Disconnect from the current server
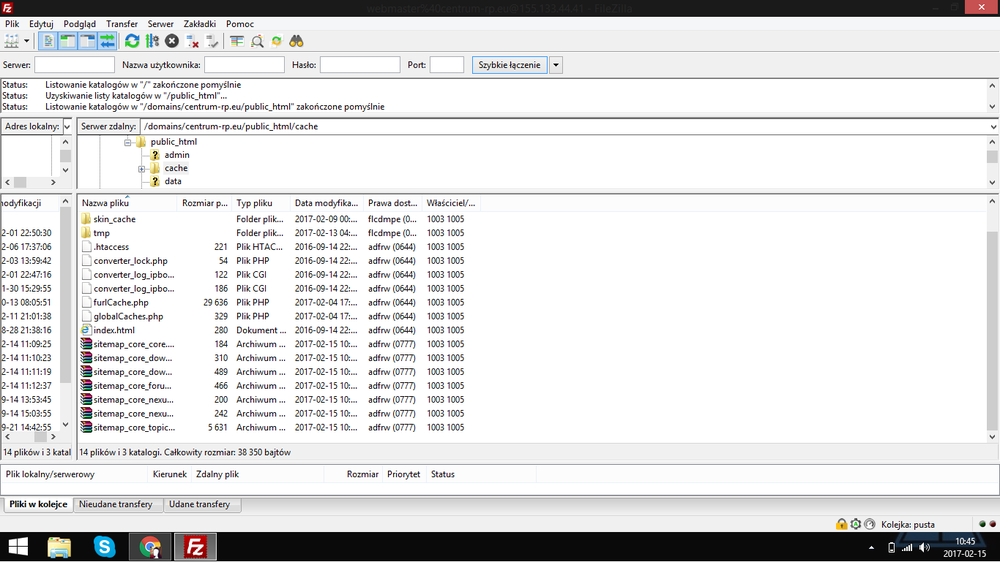1000x562 pixels. tap(193, 41)
